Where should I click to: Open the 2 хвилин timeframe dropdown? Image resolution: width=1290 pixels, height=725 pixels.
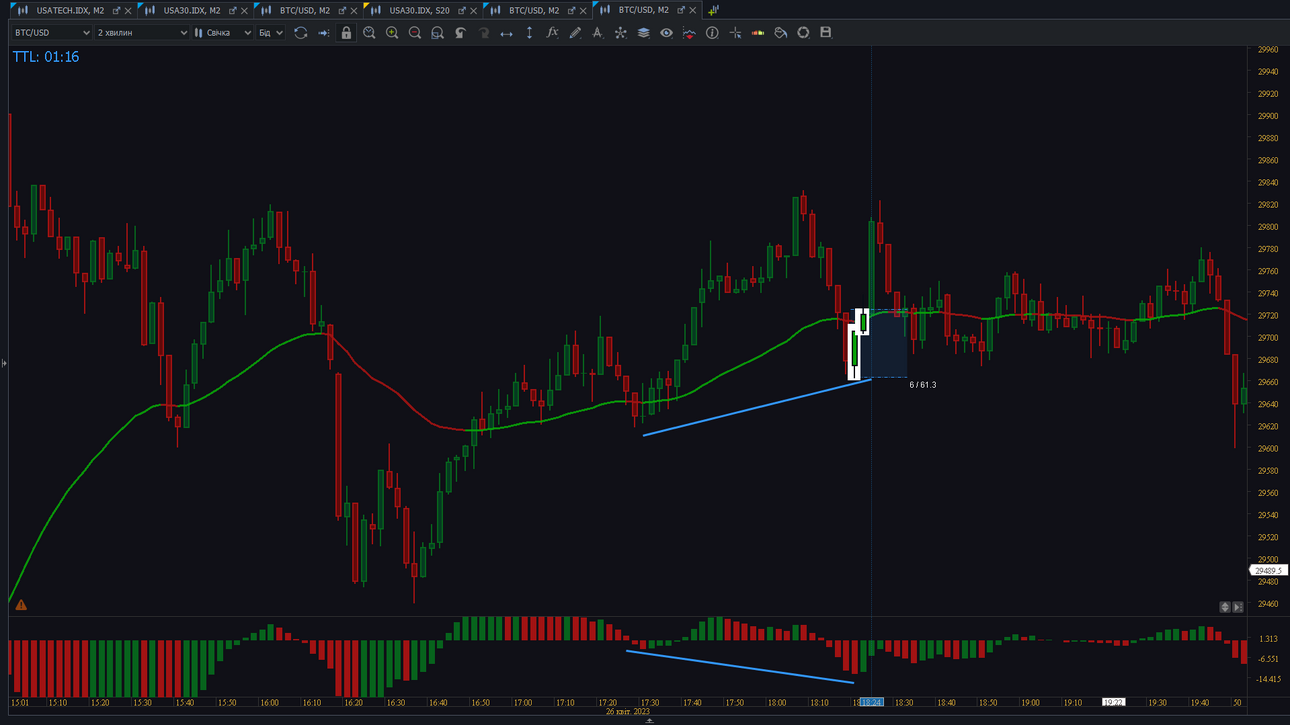point(141,33)
